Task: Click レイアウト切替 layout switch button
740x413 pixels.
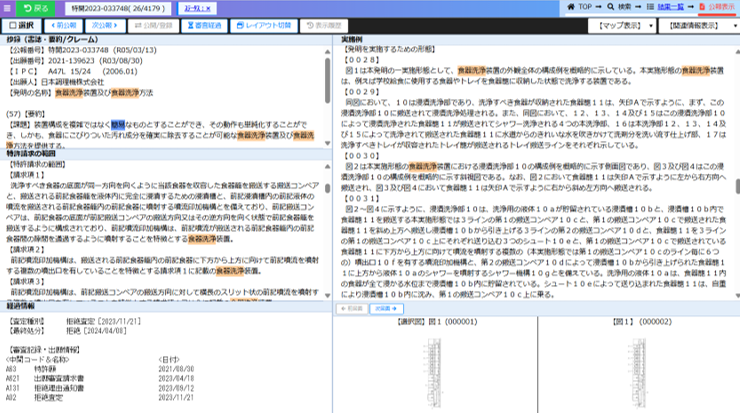Action: pyautogui.click(x=264, y=25)
